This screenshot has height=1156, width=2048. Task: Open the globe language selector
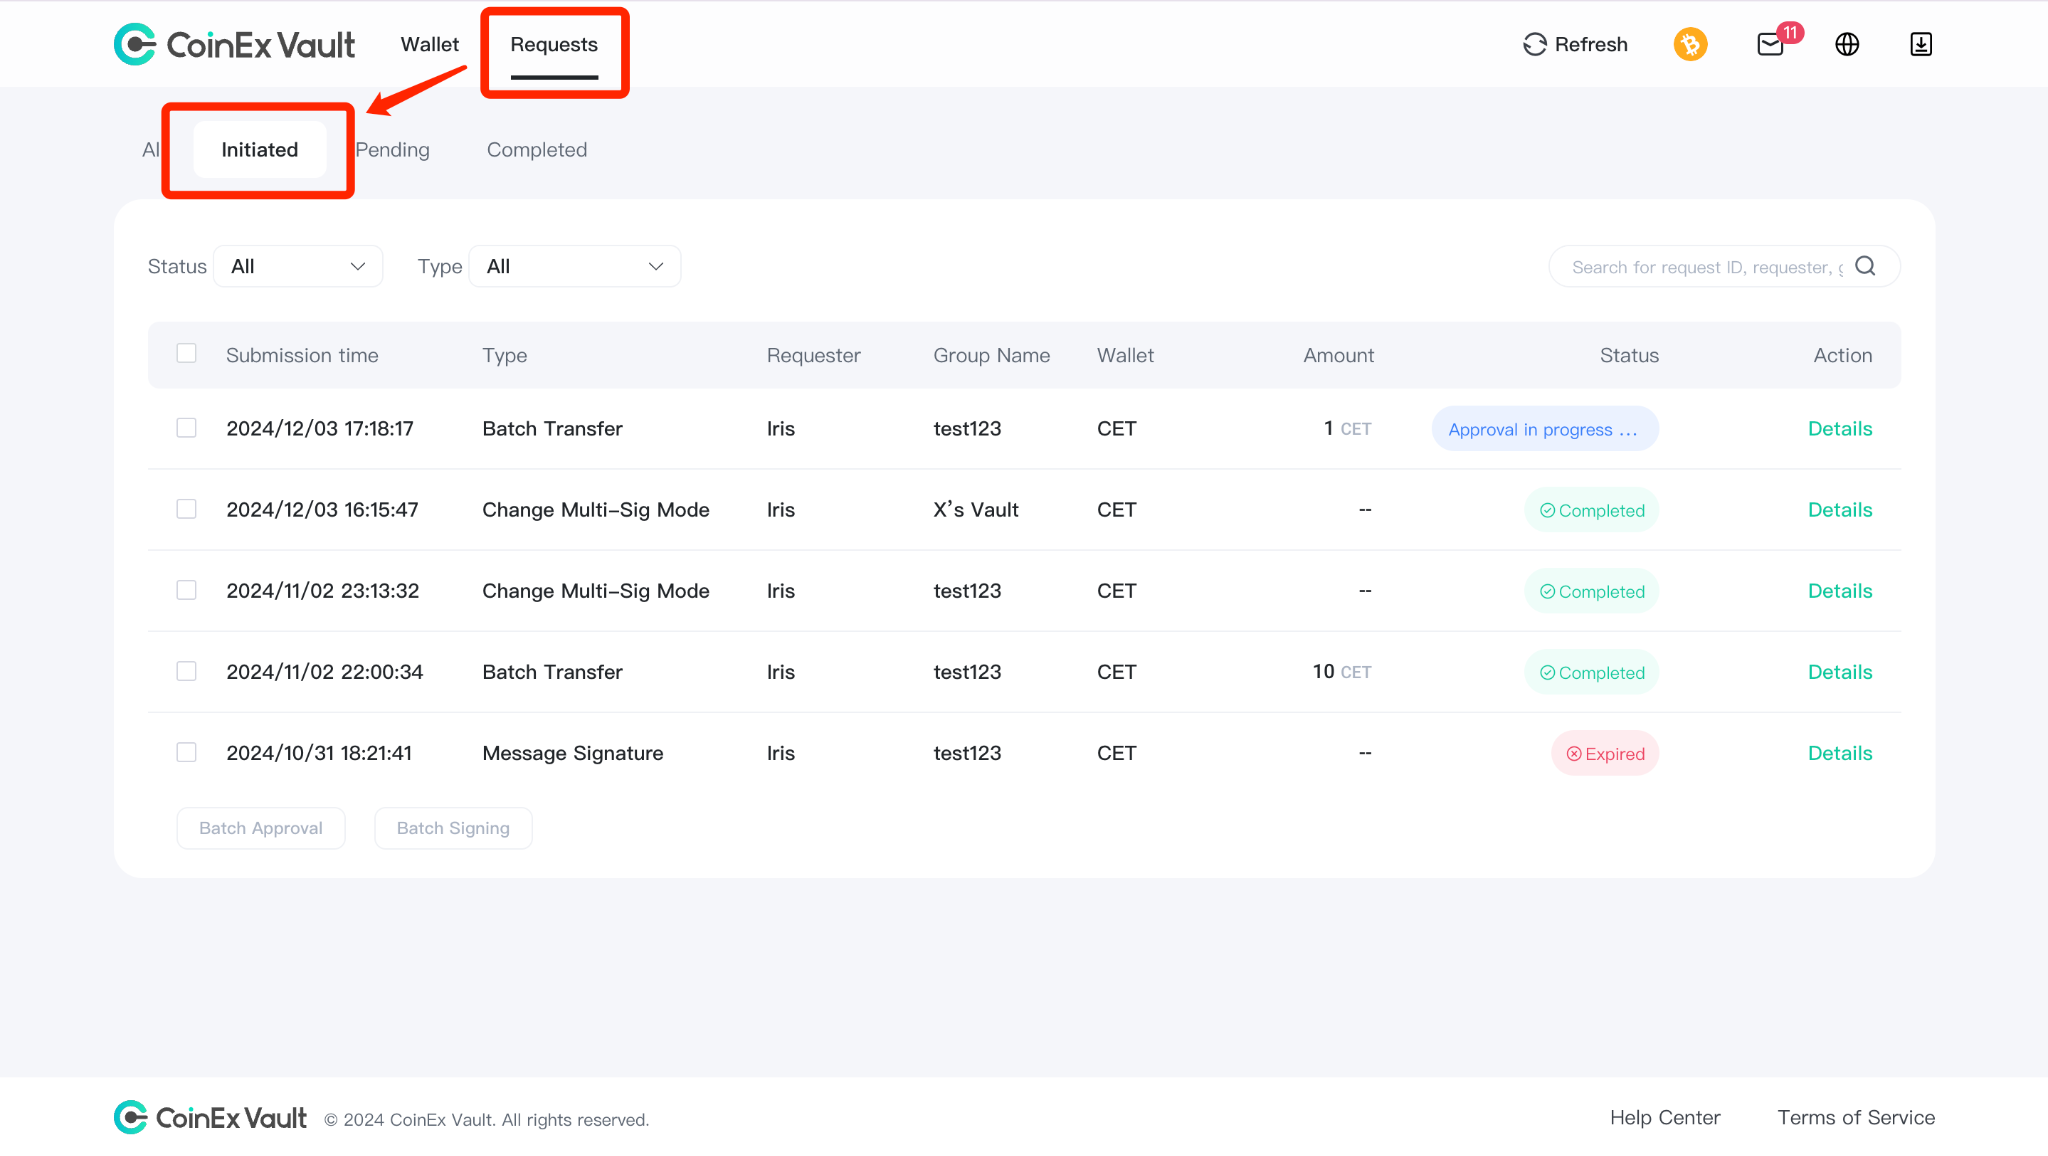click(x=1847, y=44)
